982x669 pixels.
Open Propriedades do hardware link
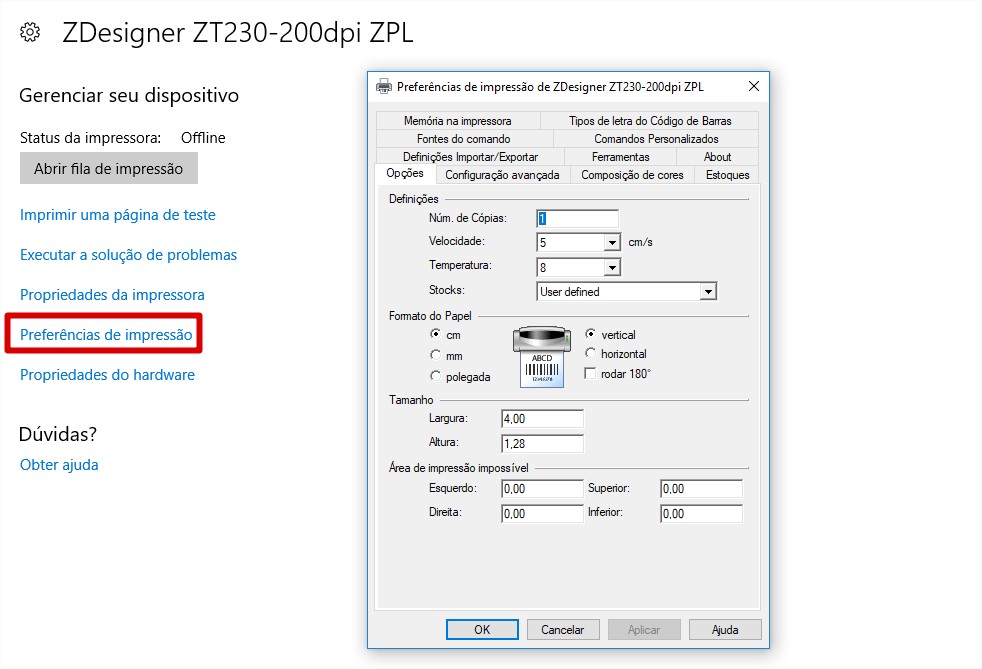[x=107, y=375]
